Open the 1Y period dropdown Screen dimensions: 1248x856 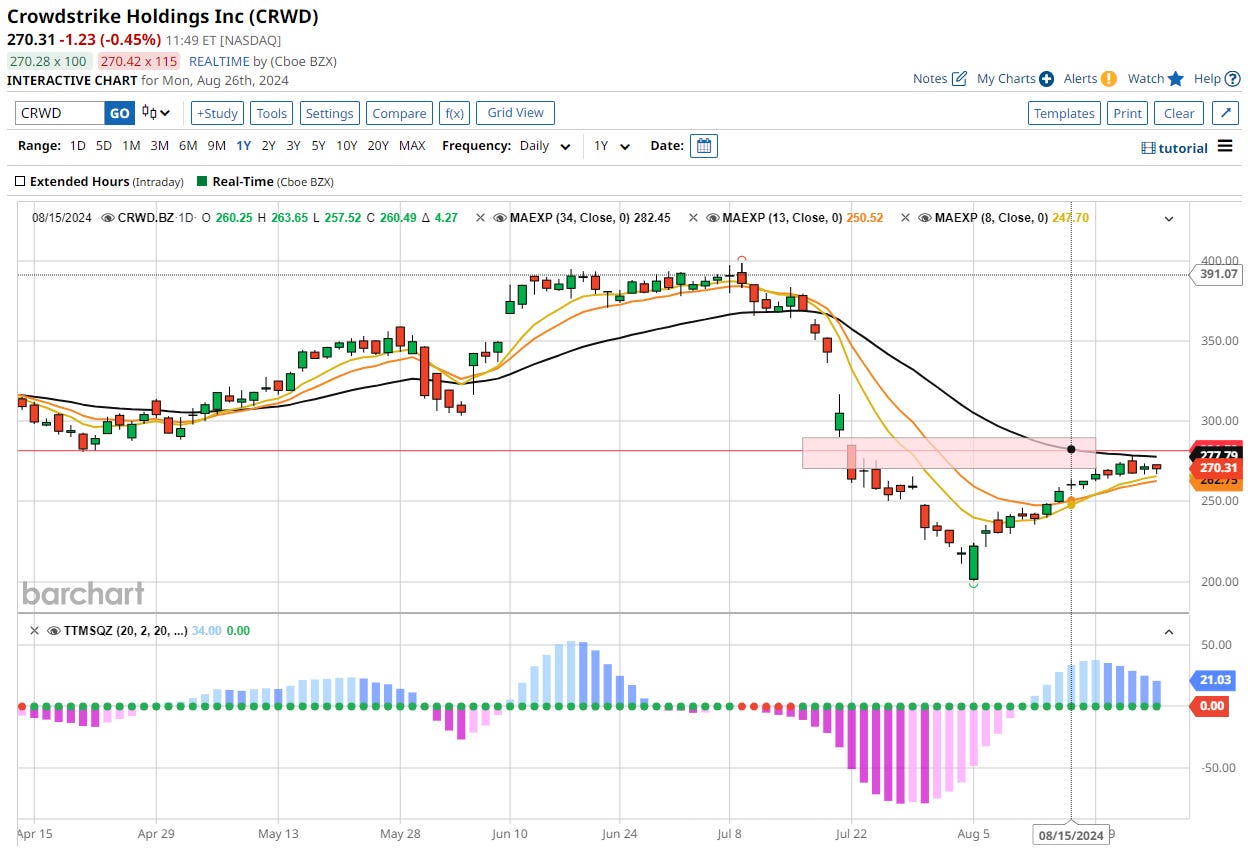(612, 146)
